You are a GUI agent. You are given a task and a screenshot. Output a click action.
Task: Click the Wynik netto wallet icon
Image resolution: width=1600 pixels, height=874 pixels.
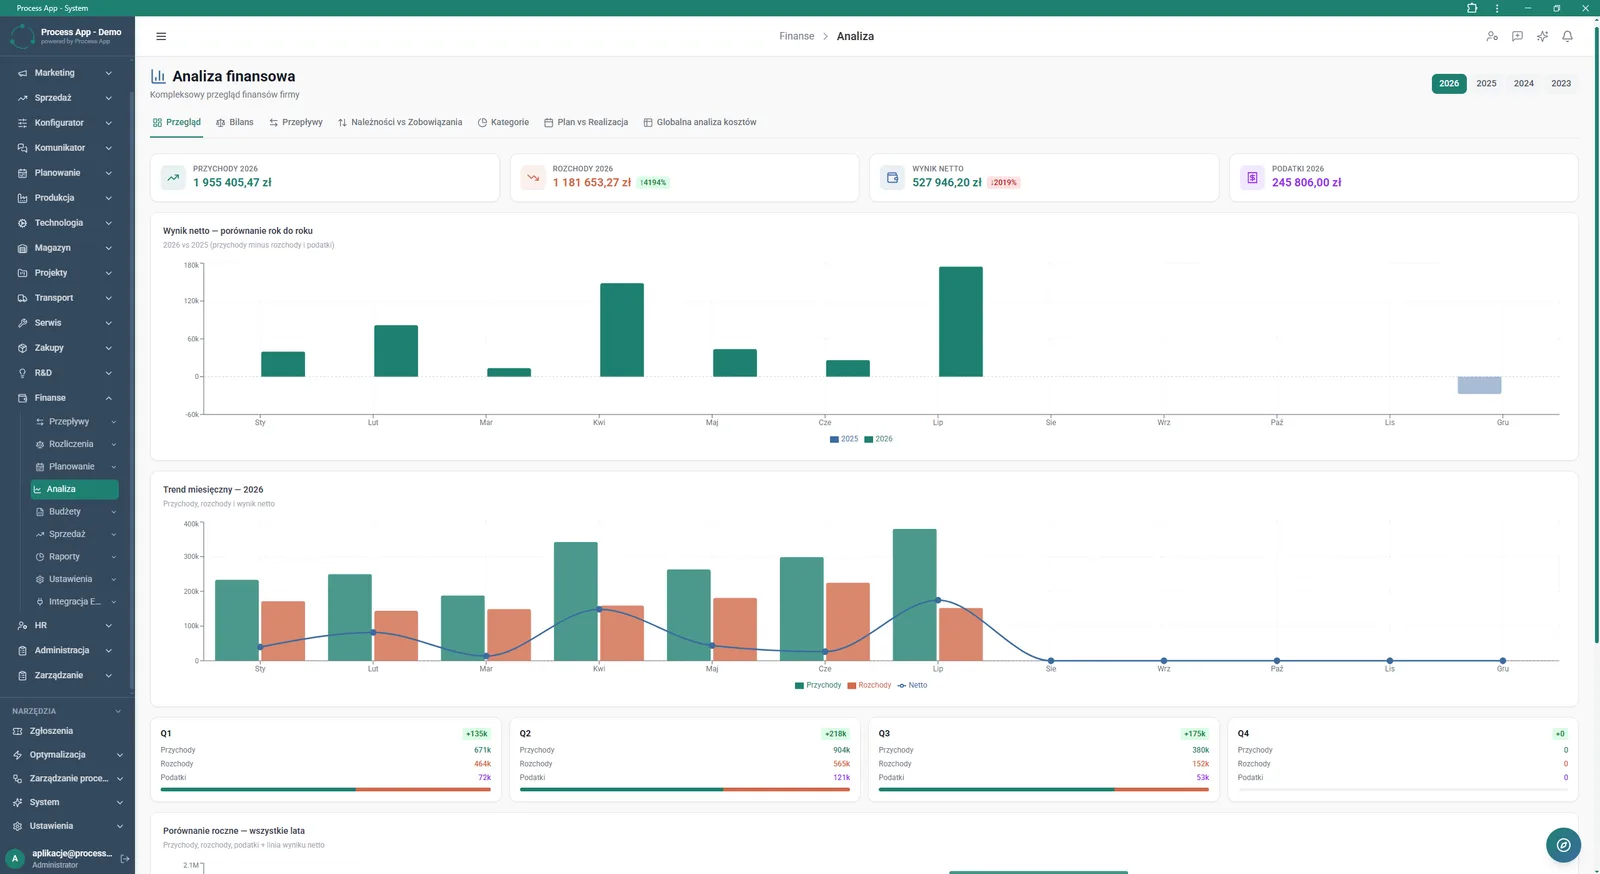pyautogui.click(x=892, y=177)
